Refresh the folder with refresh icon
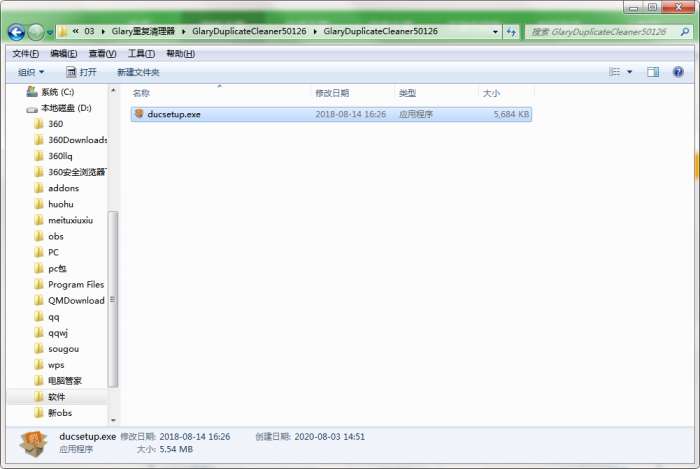Screen dimensions: 700x469 (x=511, y=32)
